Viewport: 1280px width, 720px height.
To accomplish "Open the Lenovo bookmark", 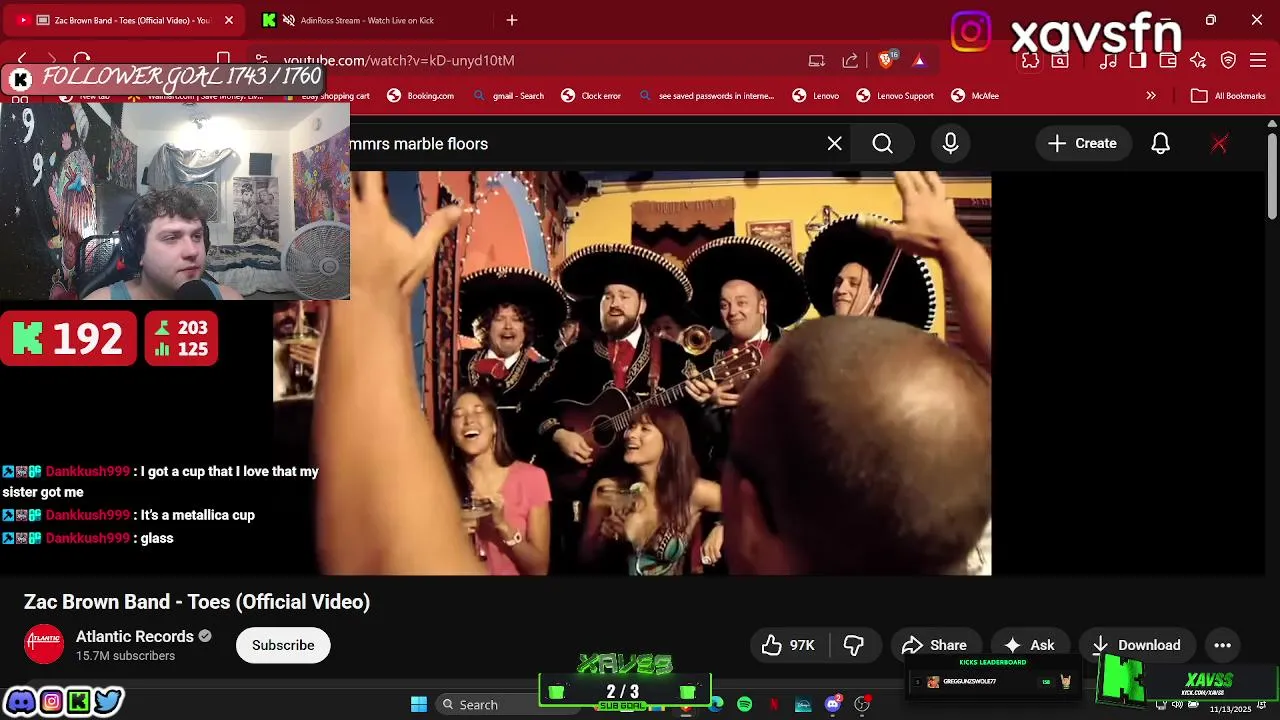I will click(x=816, y=96).
